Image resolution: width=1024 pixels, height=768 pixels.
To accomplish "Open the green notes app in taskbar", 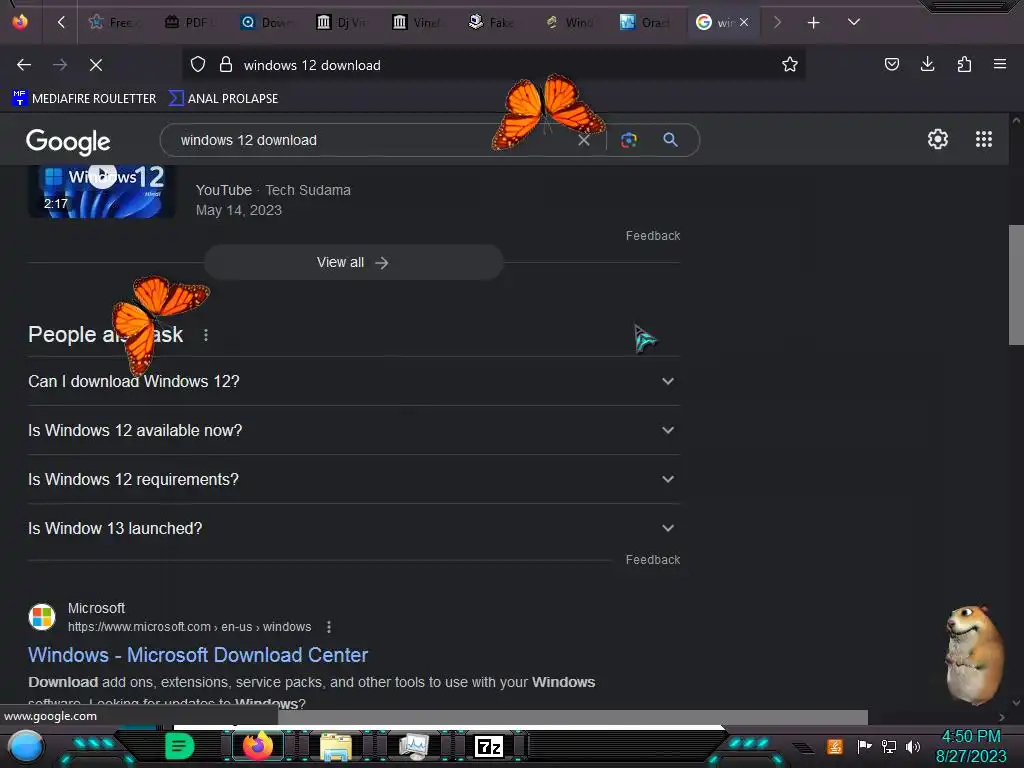I will (180, 746).
